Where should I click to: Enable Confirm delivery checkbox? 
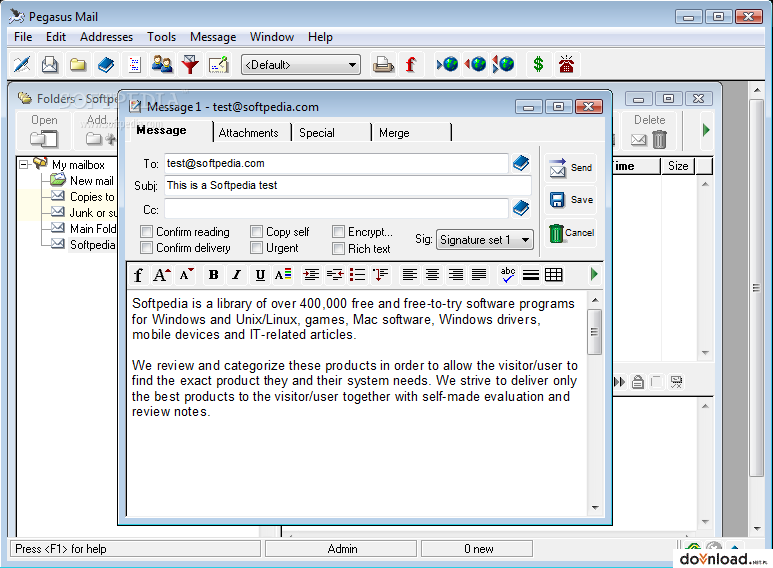pyautogui.click(x=146, y=248)
